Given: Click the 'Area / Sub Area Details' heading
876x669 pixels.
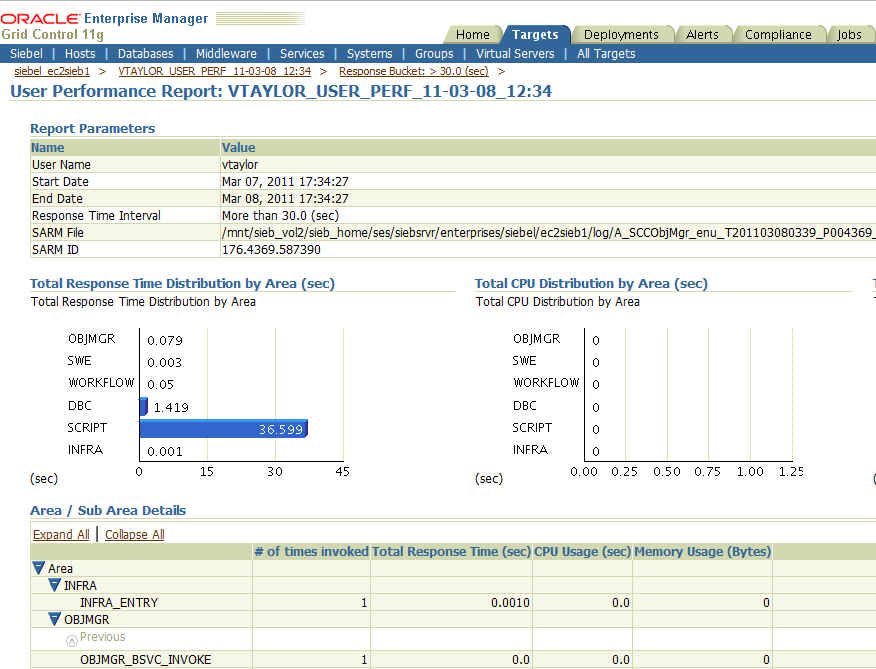Looking at the screenshot, I should (108, 510).
